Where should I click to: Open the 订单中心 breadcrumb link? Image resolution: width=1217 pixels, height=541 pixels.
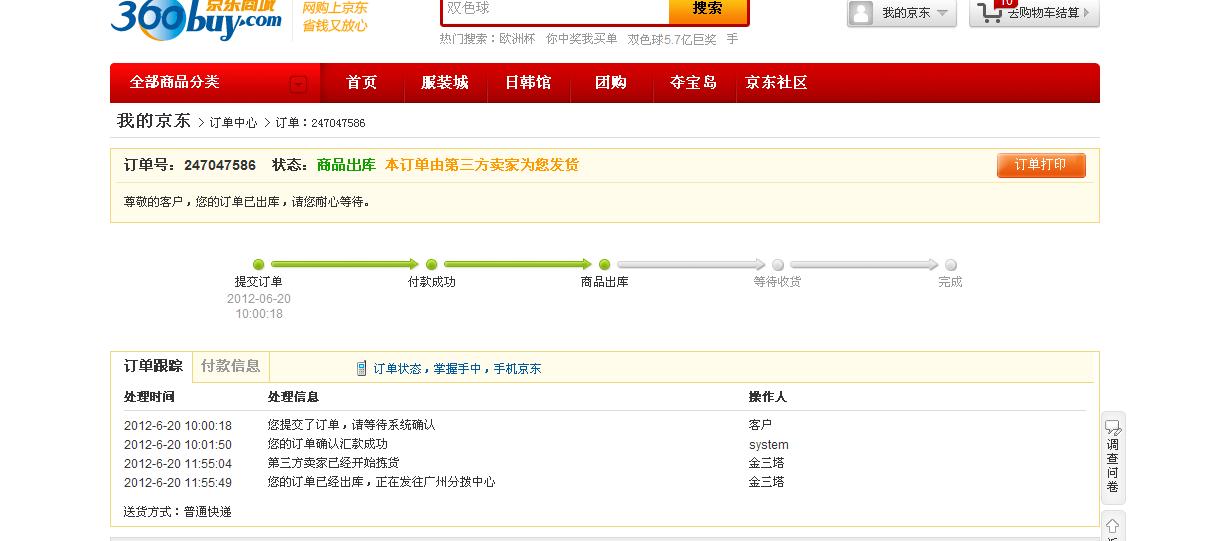point(233,123)
